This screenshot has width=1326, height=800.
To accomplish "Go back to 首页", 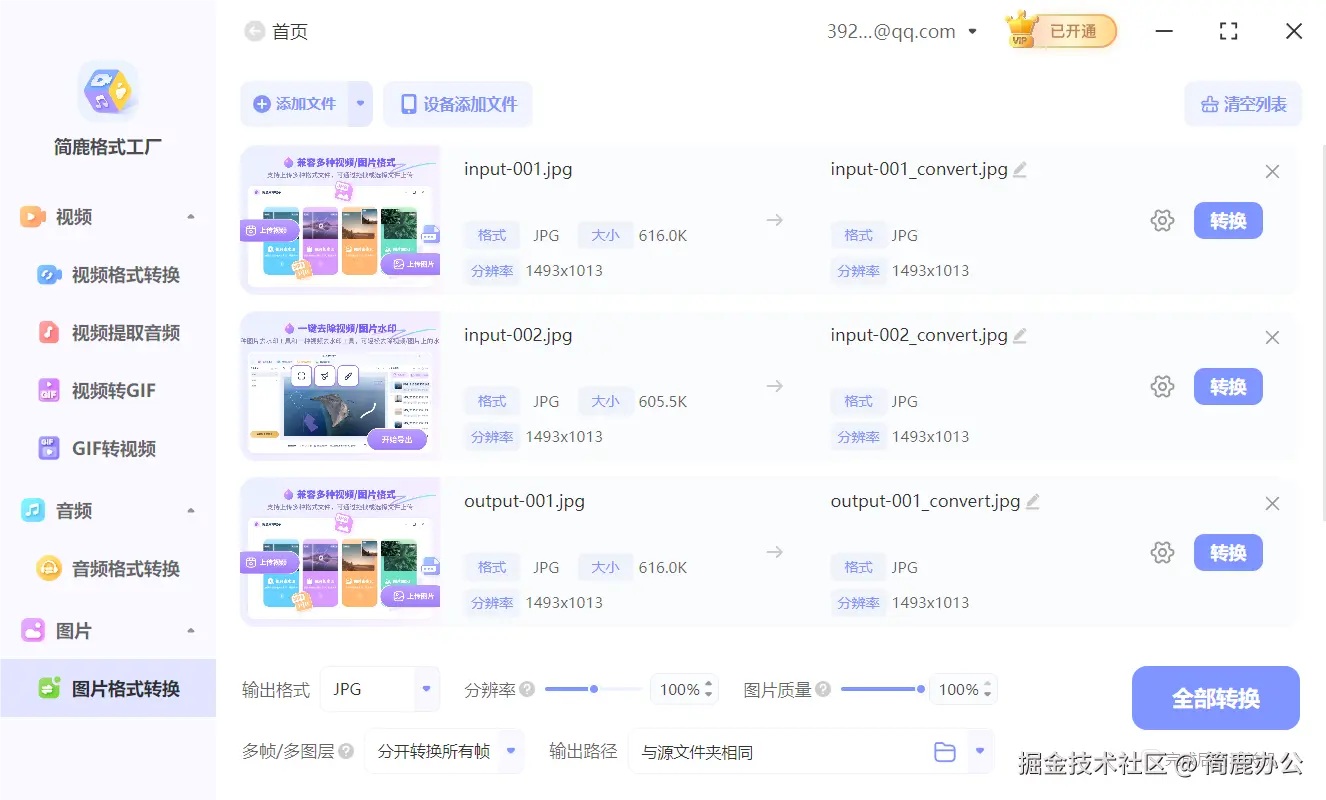I will 276,31.
